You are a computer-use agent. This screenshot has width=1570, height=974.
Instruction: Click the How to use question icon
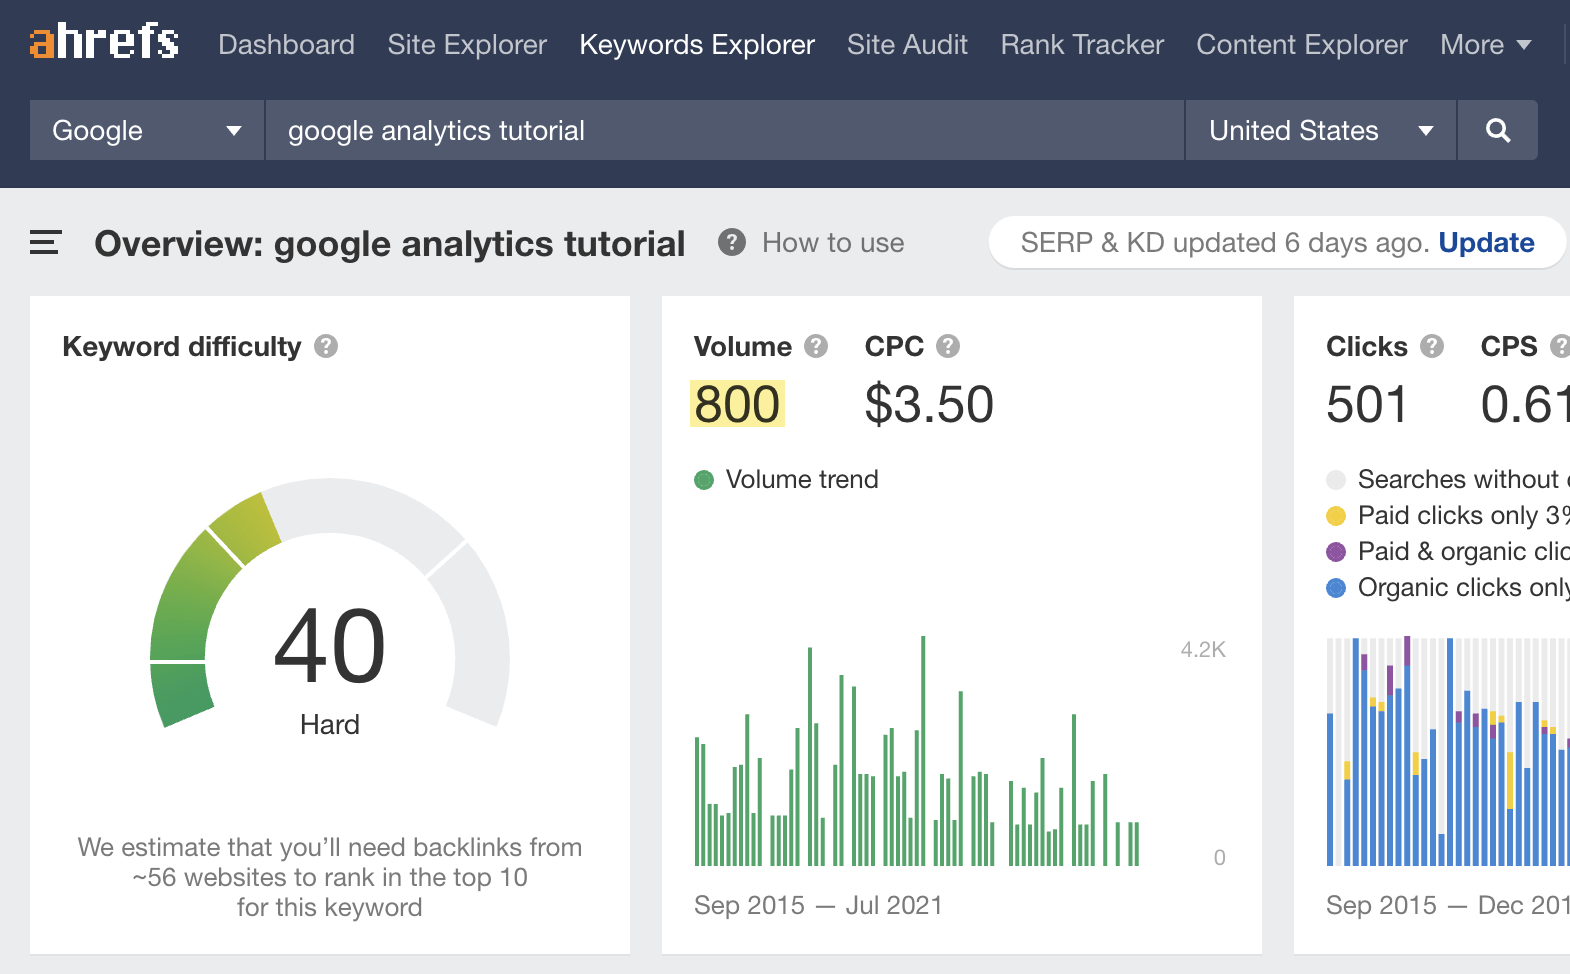[732, 242]
